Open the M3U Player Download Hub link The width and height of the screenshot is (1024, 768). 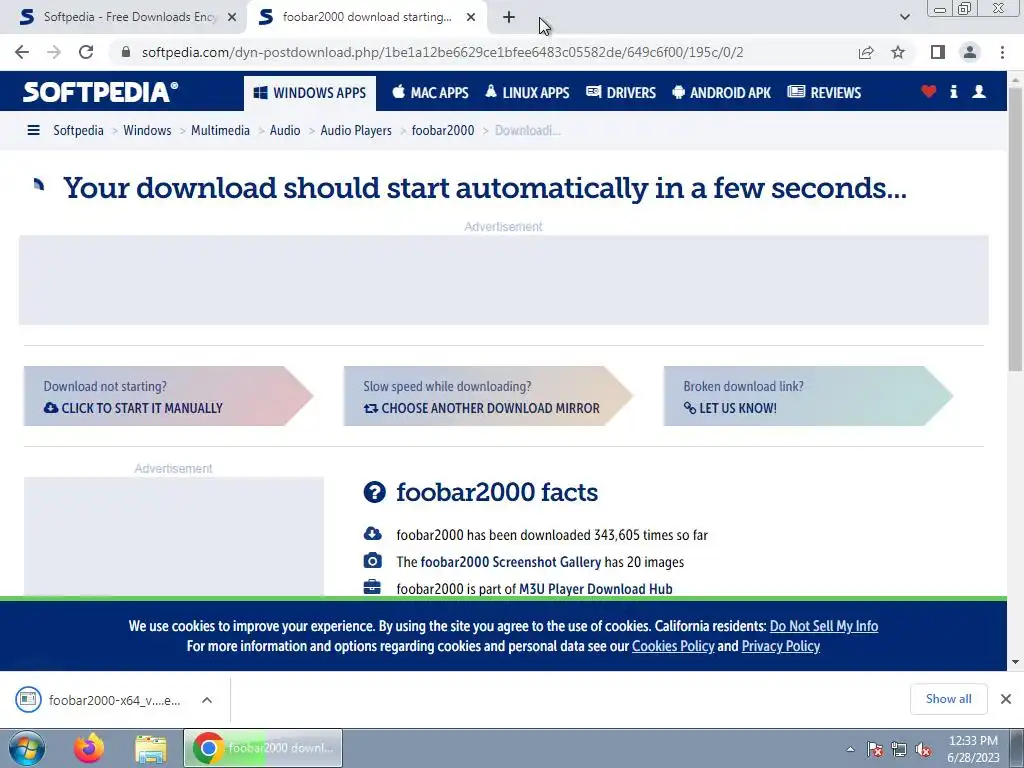(596, 589)
